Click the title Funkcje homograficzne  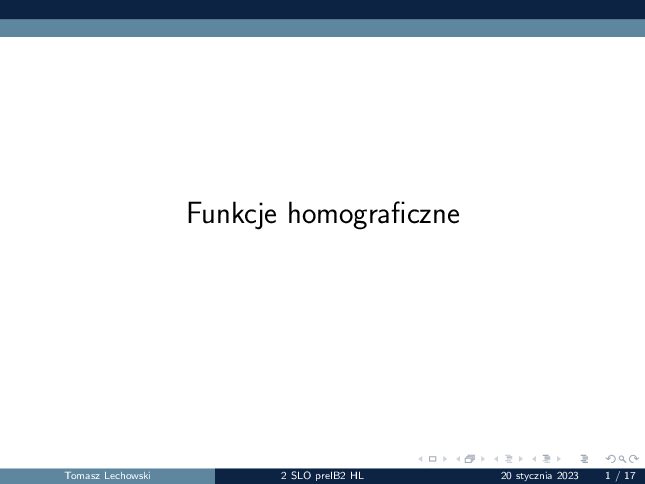pos(323,213)
